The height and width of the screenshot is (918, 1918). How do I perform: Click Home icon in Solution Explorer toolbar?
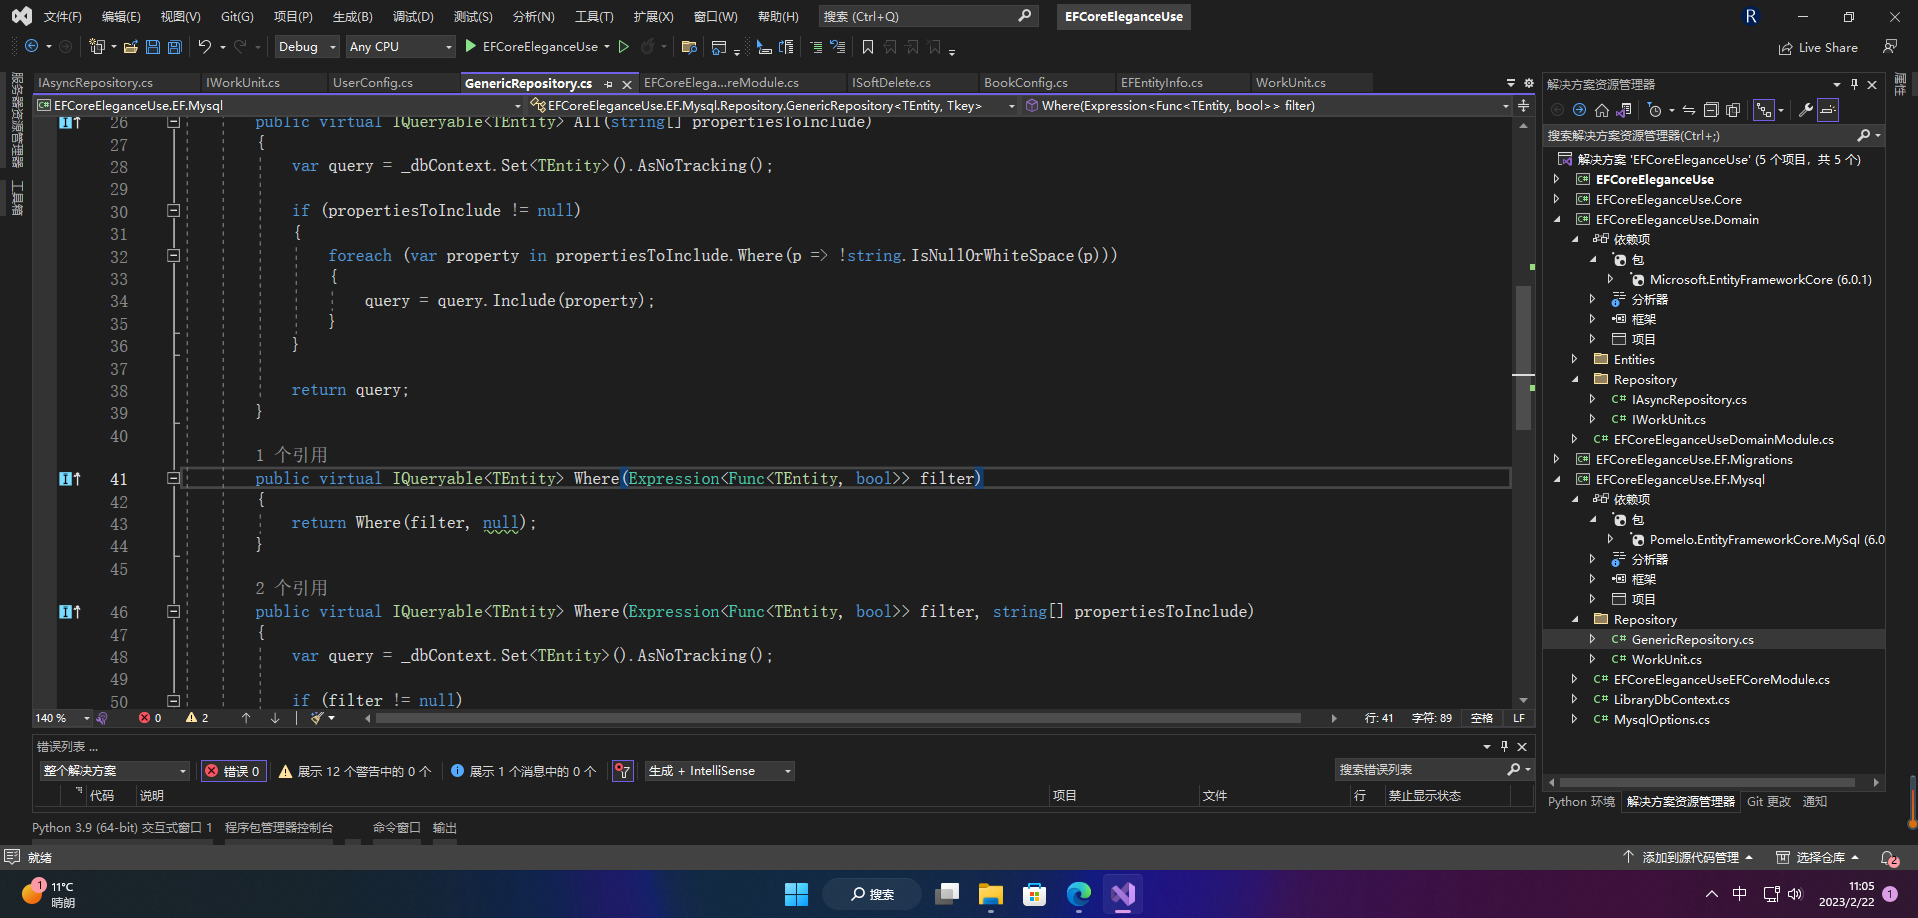point(1602,110)
